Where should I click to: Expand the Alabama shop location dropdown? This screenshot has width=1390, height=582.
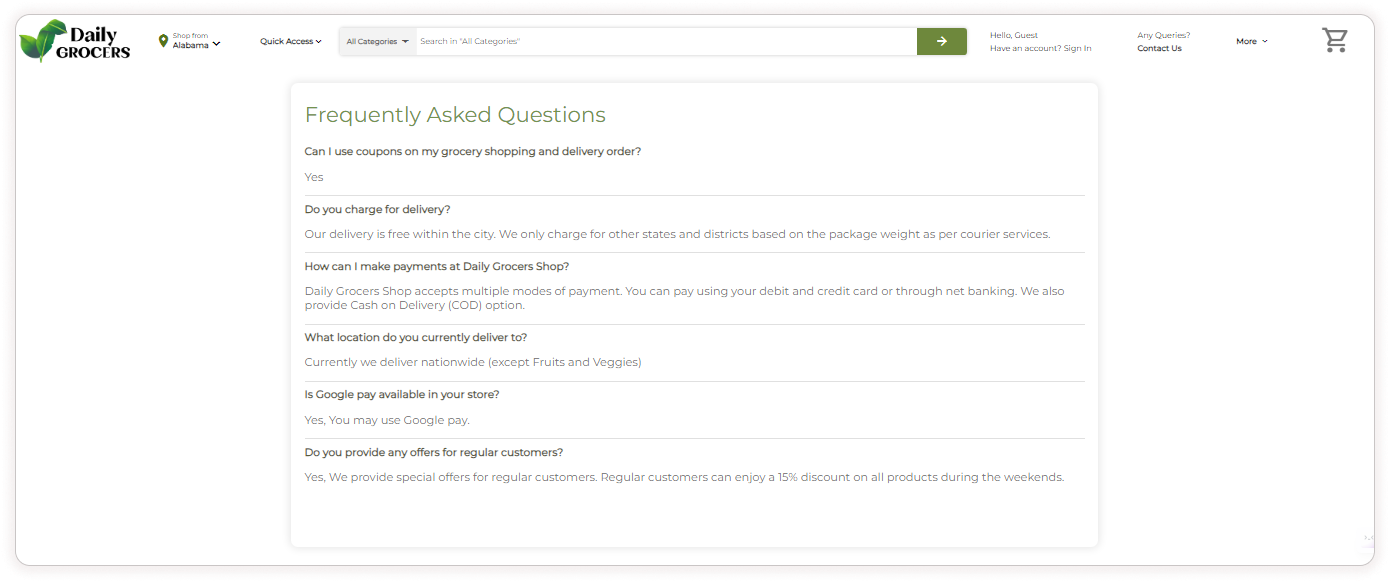pyautogui.click(x=196, y=45)
